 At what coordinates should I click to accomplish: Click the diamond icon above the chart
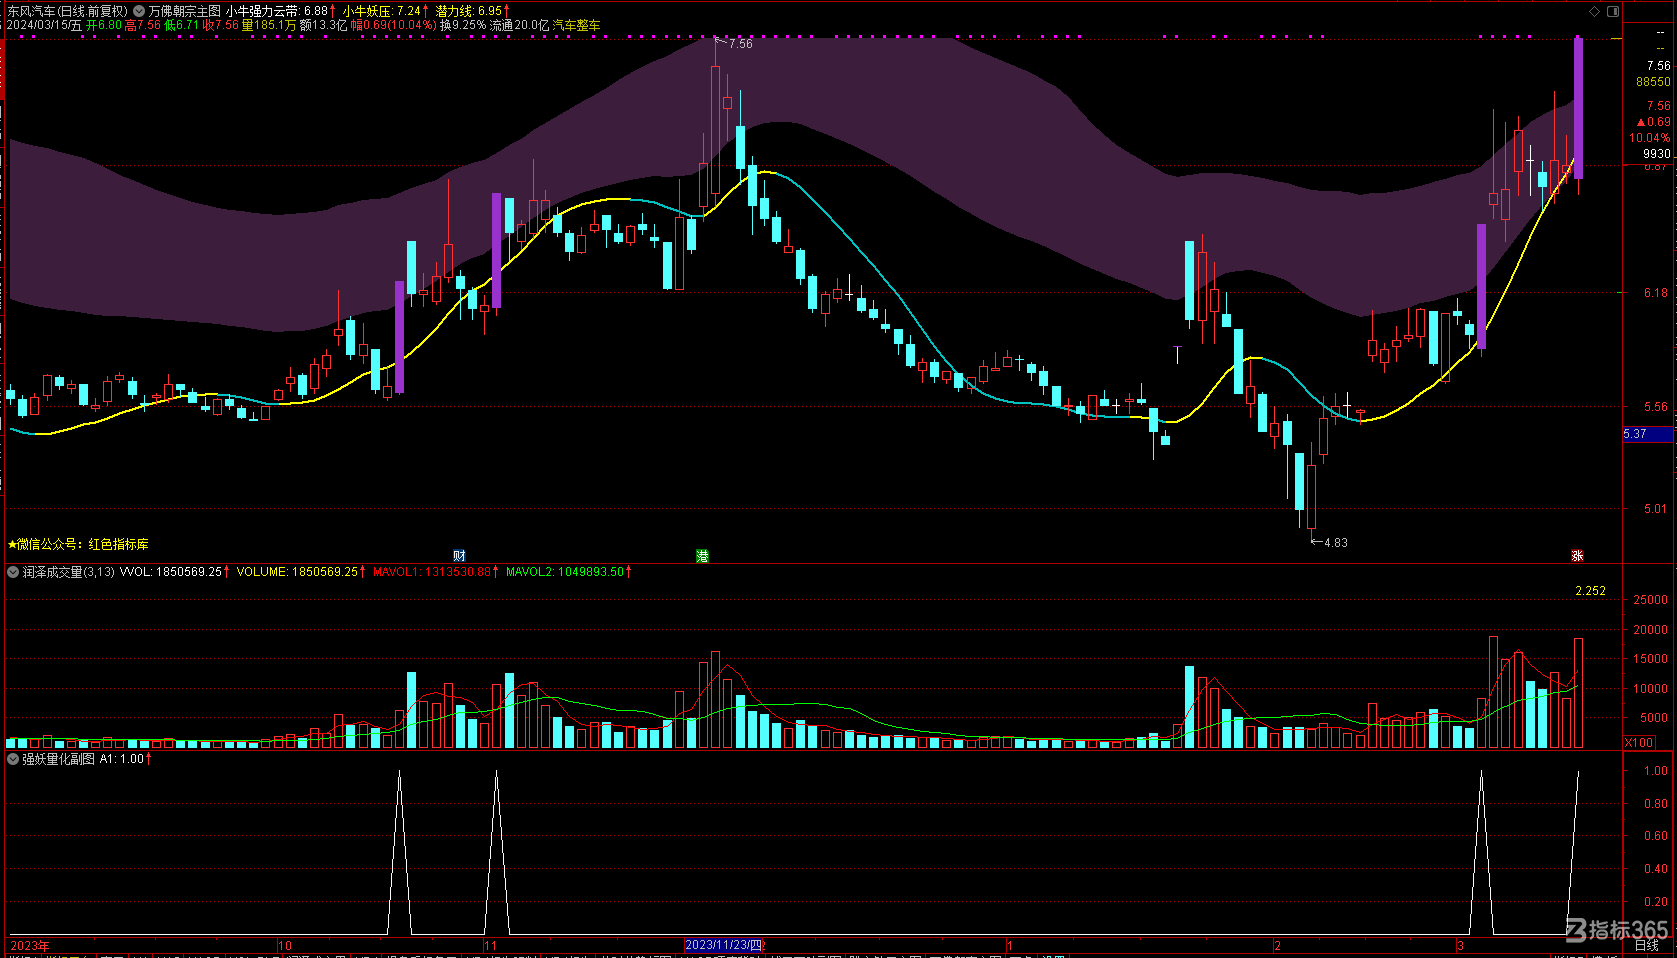pyautogui.click(x=1595, y=12)
